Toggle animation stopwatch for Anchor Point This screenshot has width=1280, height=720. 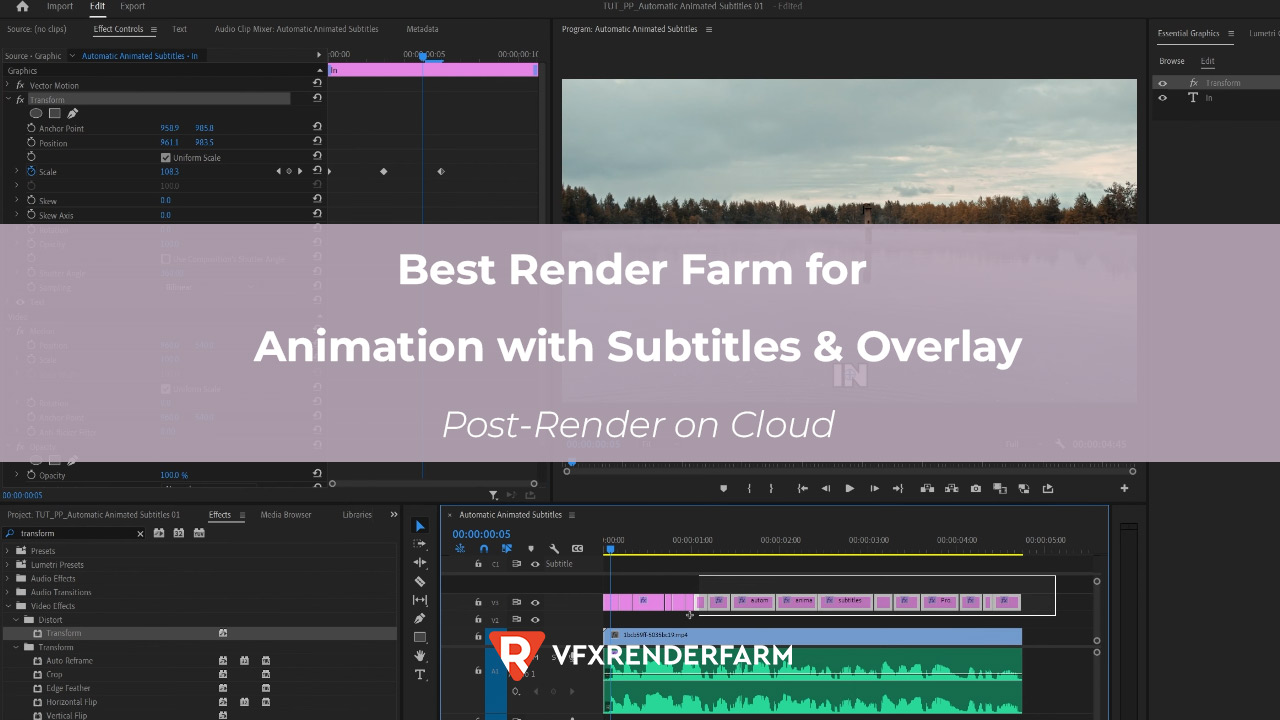tap(31, 128)
